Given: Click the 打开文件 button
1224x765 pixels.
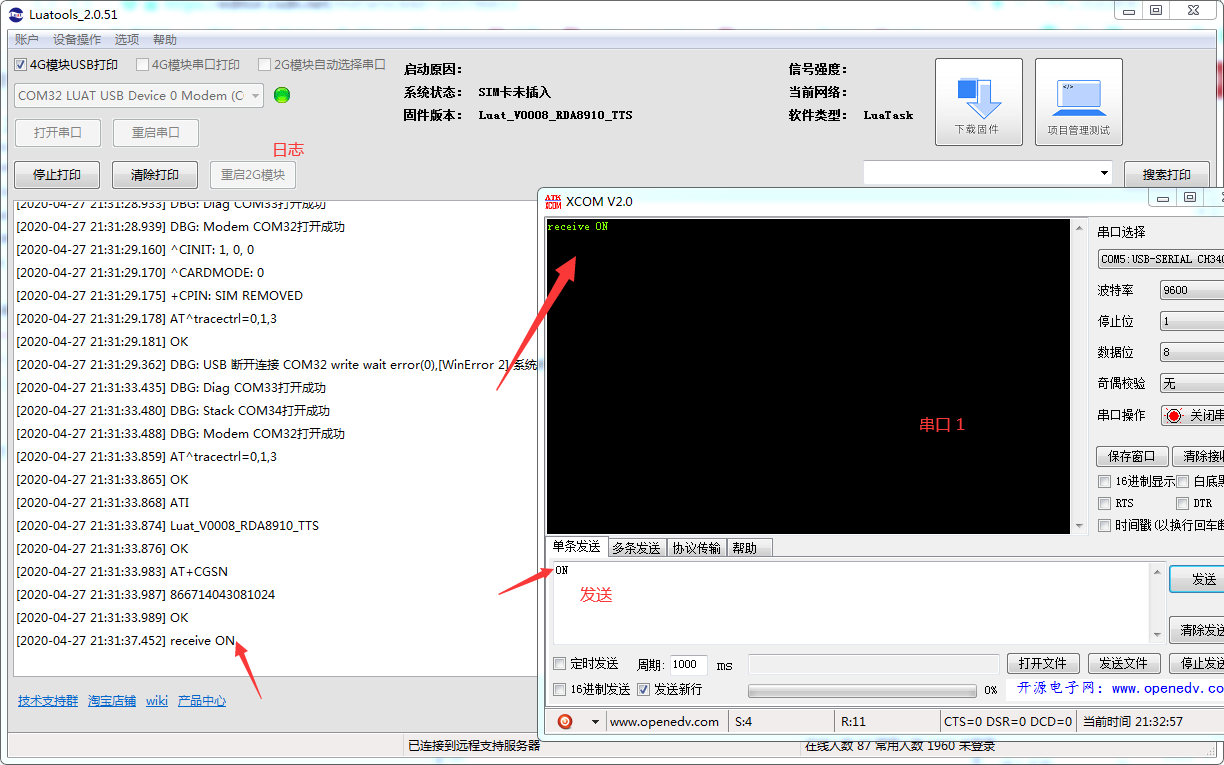Looking at the screenshot, I should 1043,663.
